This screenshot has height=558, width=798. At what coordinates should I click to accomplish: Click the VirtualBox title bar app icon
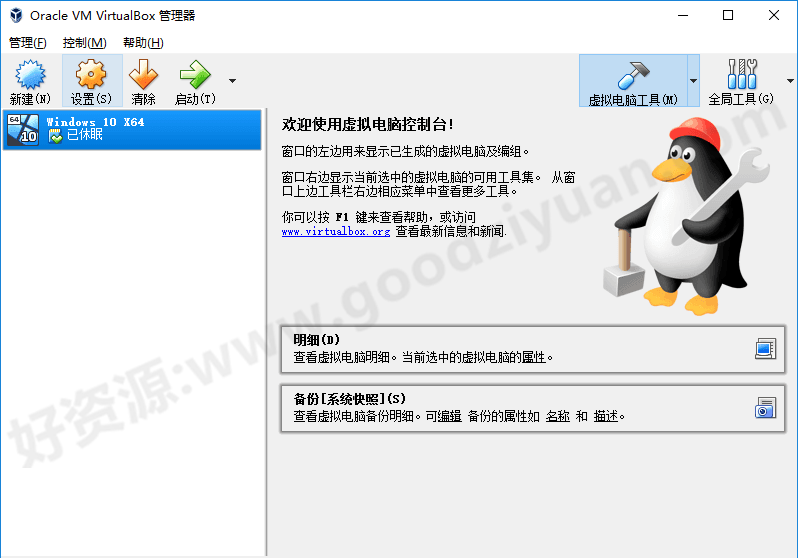(16, 15)
